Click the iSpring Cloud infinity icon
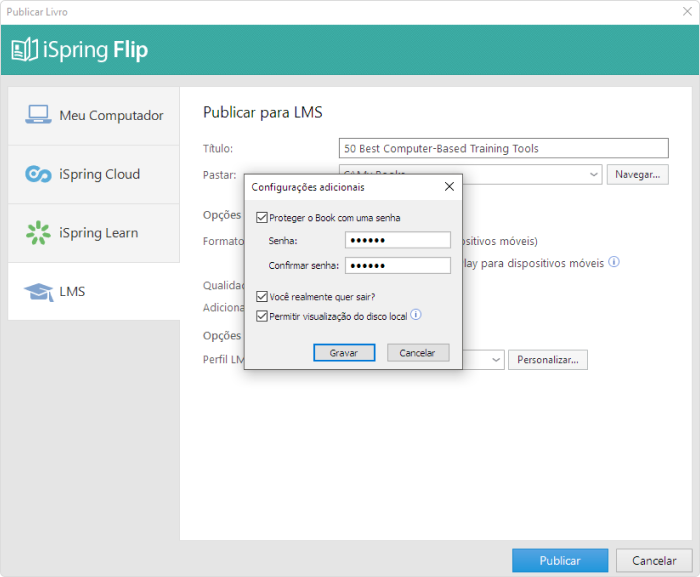This screenshot has height=577, width=700. [x=38, y=174]
